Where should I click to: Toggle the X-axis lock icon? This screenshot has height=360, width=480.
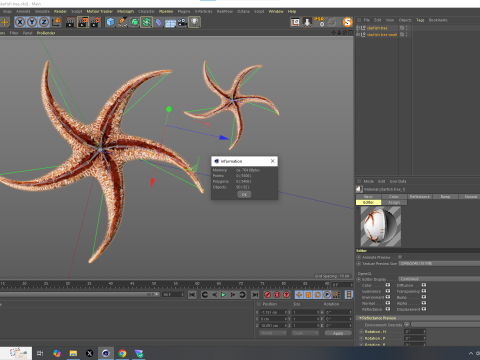[x=20, y=22]
